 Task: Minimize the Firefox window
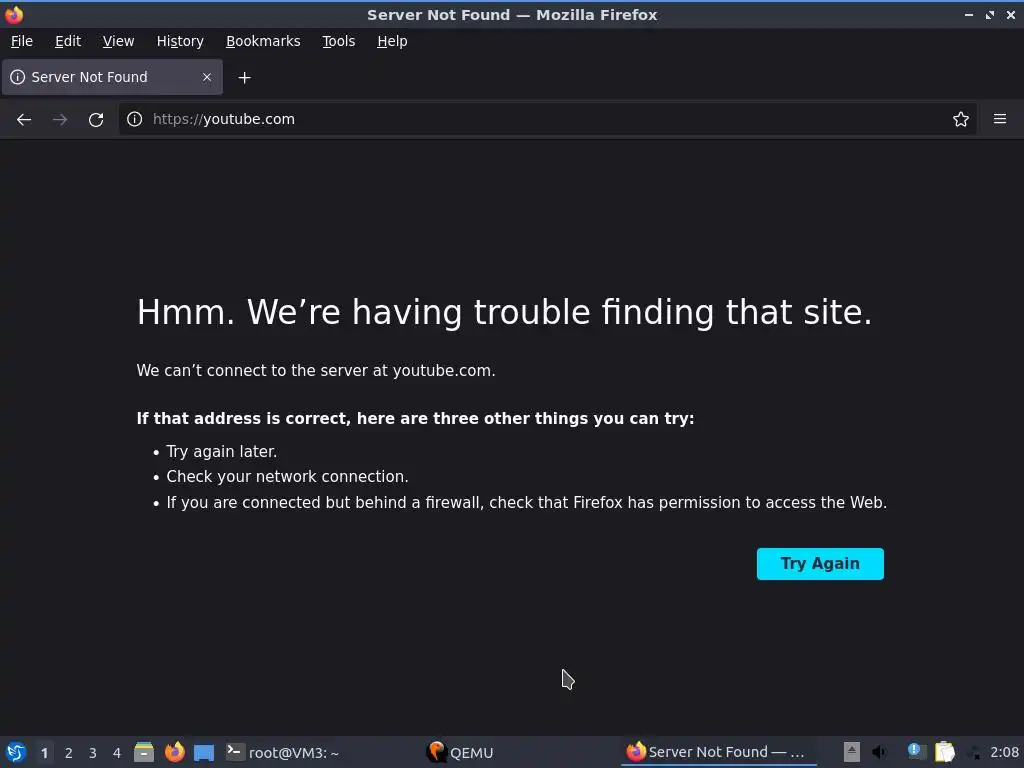tap(968, 14)
